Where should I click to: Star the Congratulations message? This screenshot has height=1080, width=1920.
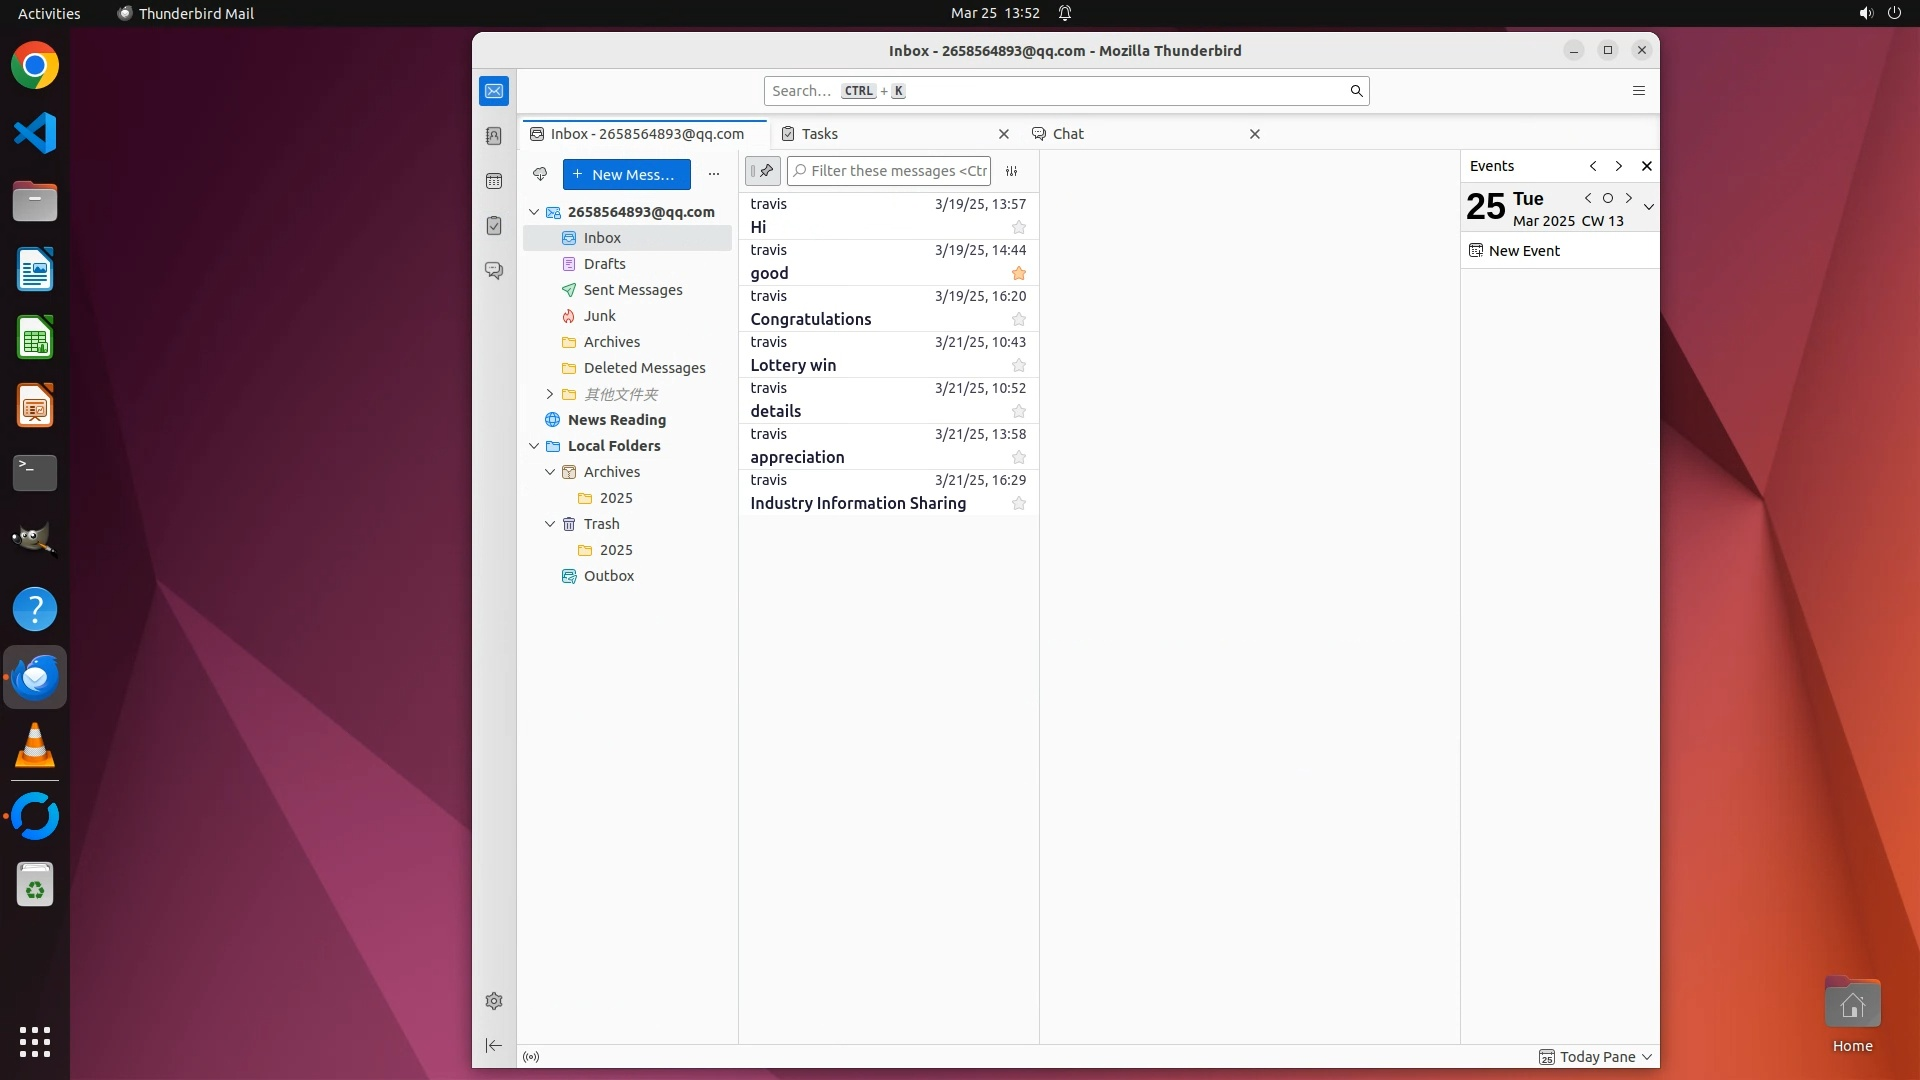1018,320
